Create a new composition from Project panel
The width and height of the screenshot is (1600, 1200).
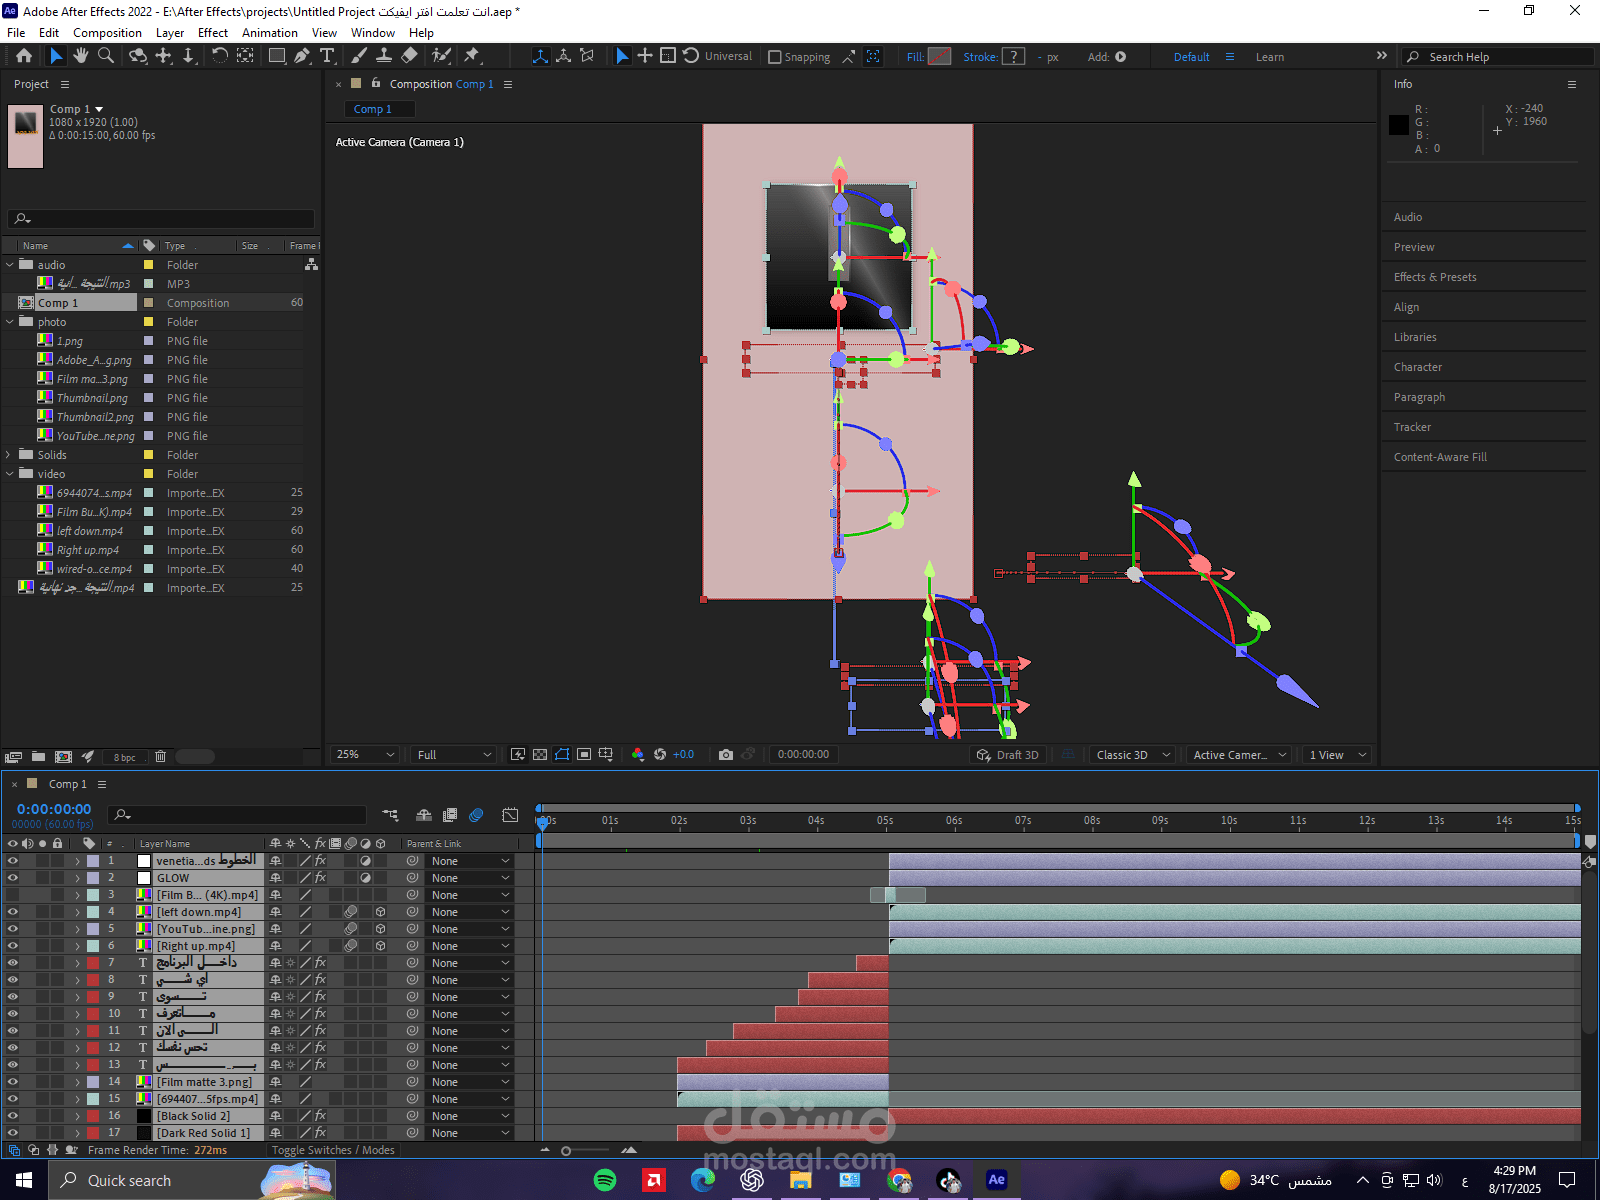point(63,757)
